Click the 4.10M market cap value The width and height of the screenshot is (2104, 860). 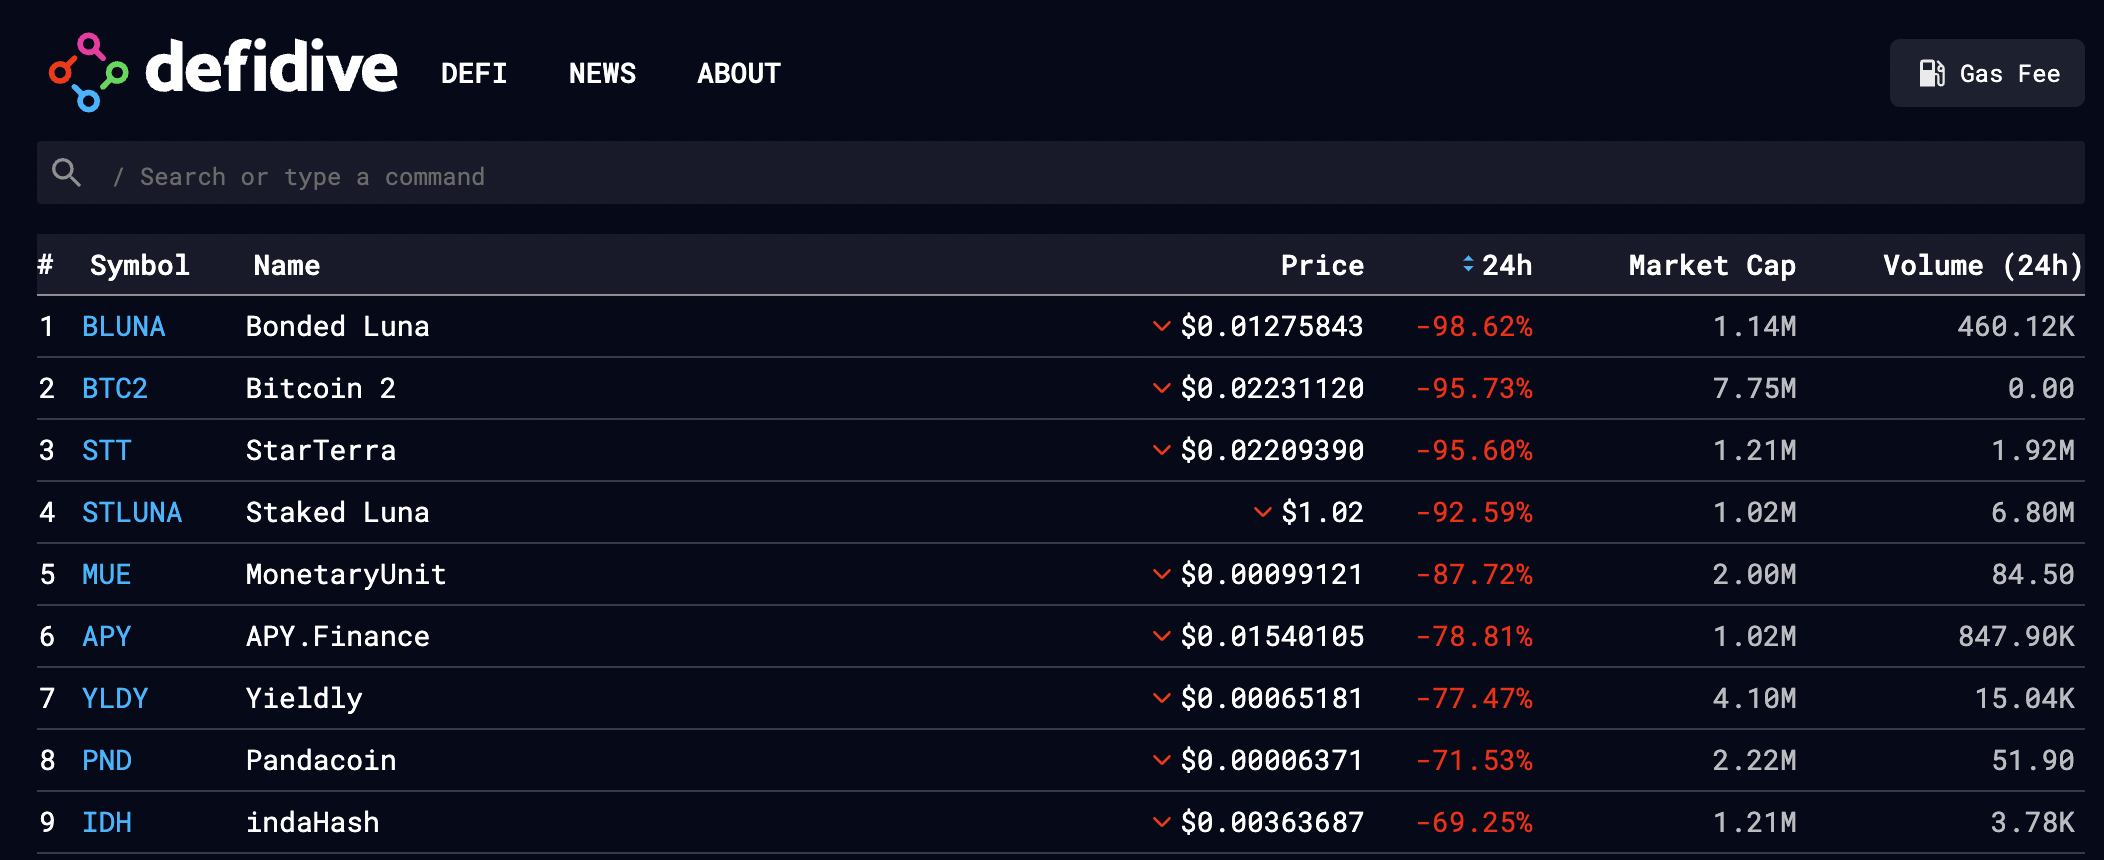pyautogui.click(x=1754, y=698)
